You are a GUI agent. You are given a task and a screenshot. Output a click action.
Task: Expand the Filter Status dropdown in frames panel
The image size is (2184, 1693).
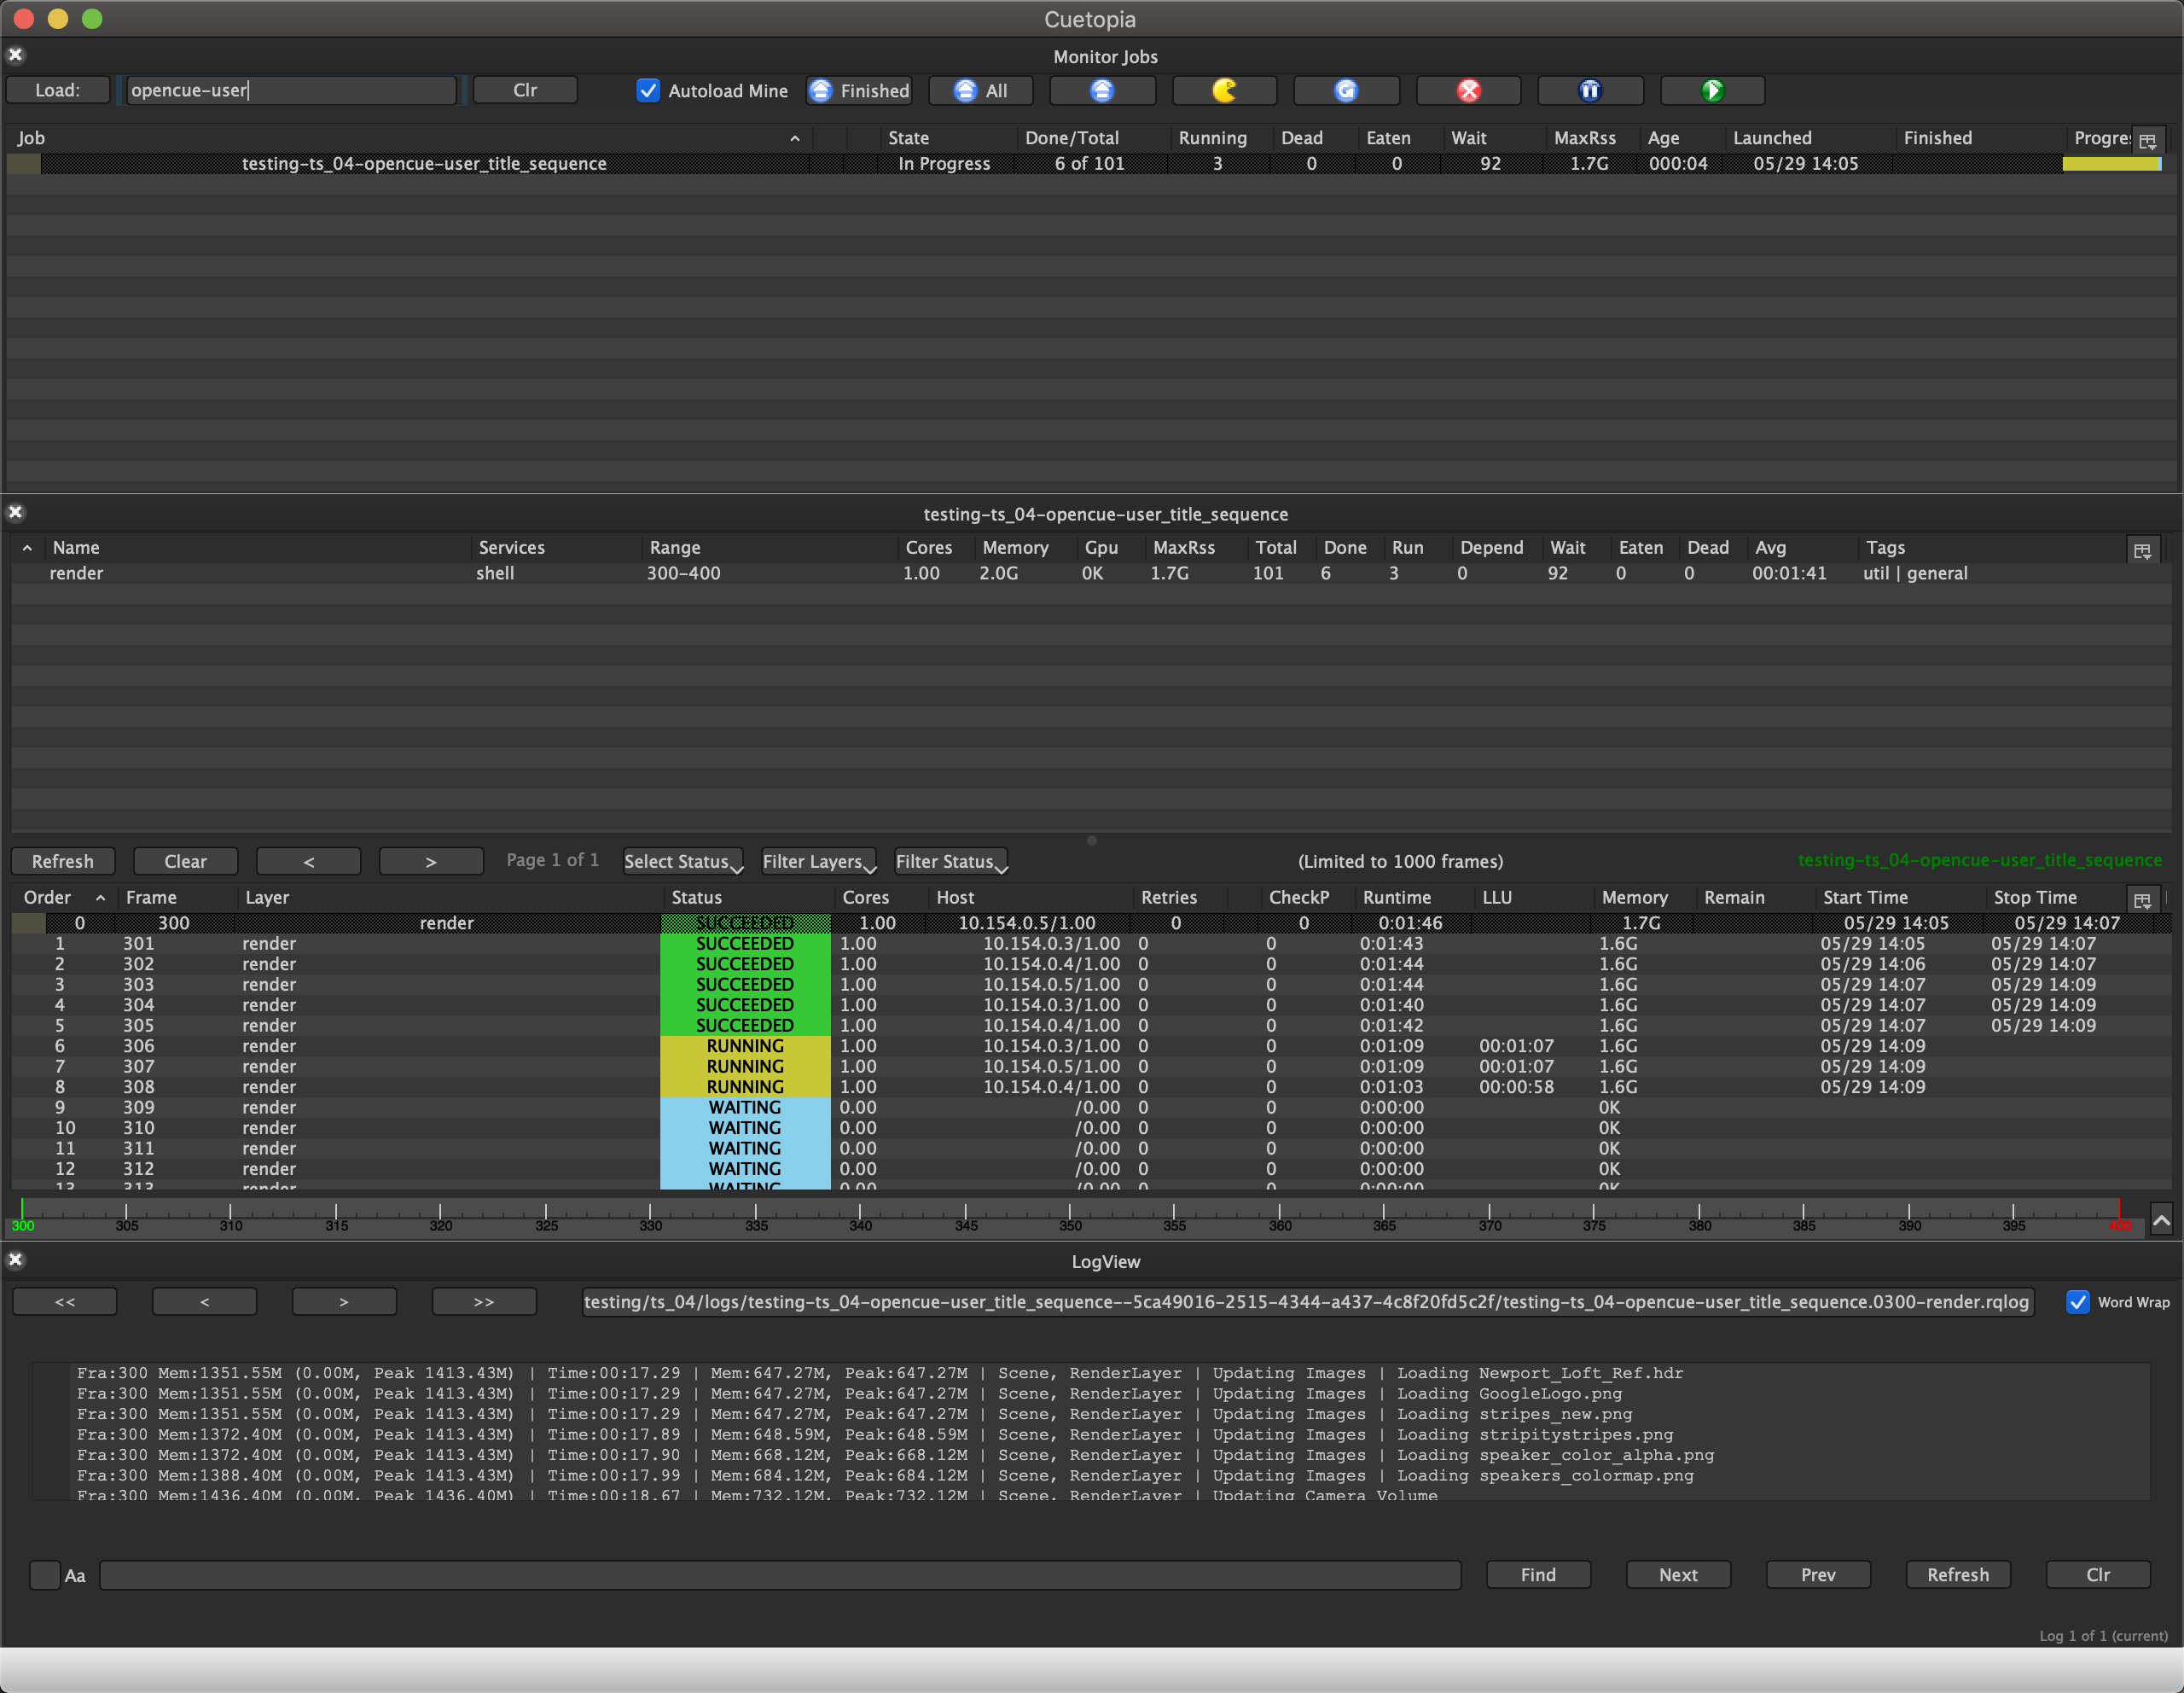pyautogui.click(x=952, y=862)
